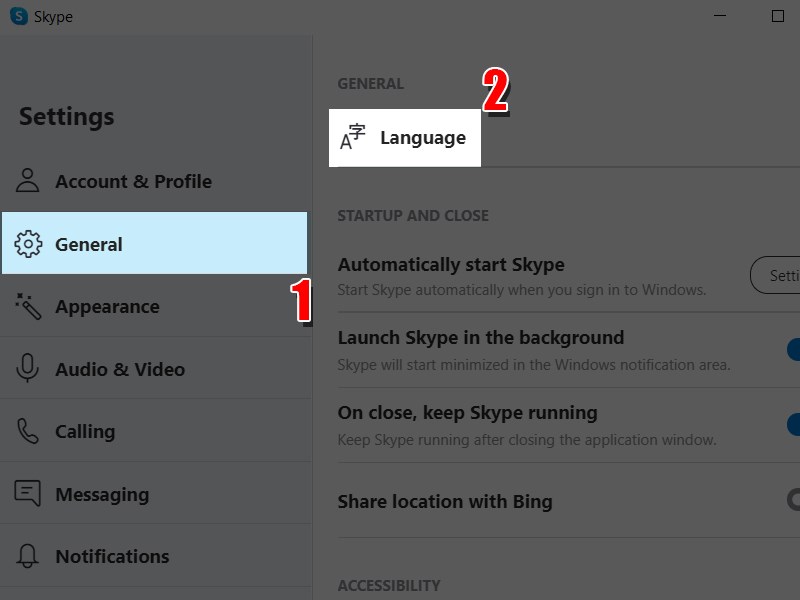This screenshot has width=800, height=600.
Task: Select the Messaging settings tab
Action: click(x=102, y=495)
